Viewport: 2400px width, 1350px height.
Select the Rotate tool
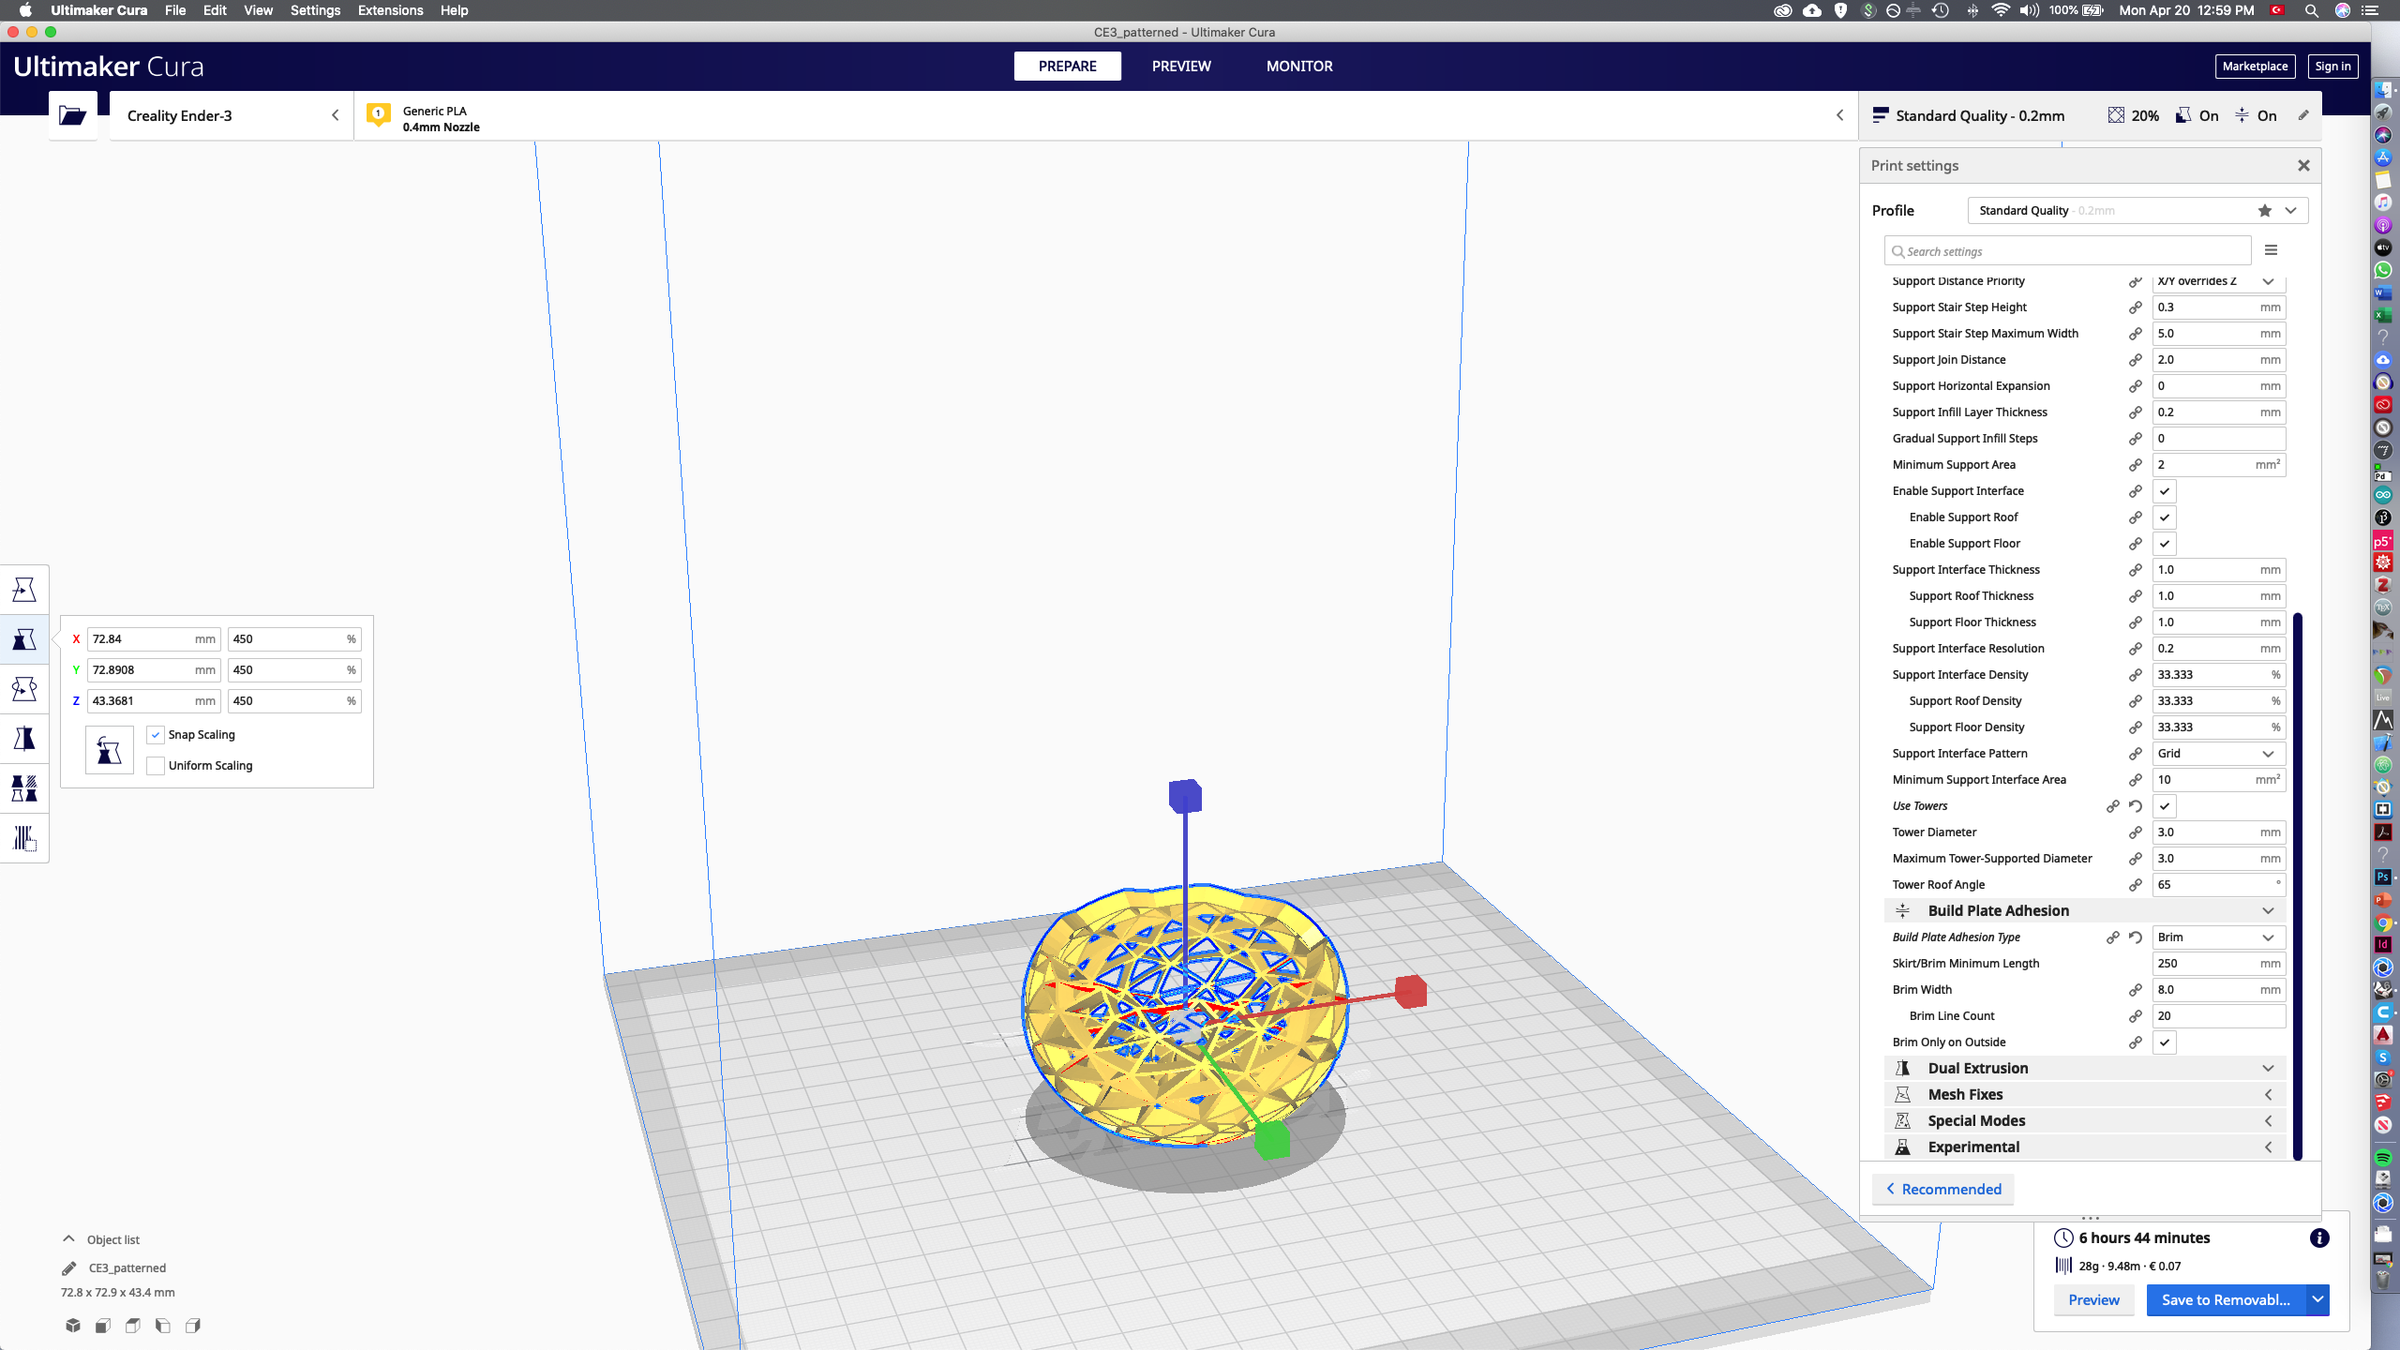point(24,688)
